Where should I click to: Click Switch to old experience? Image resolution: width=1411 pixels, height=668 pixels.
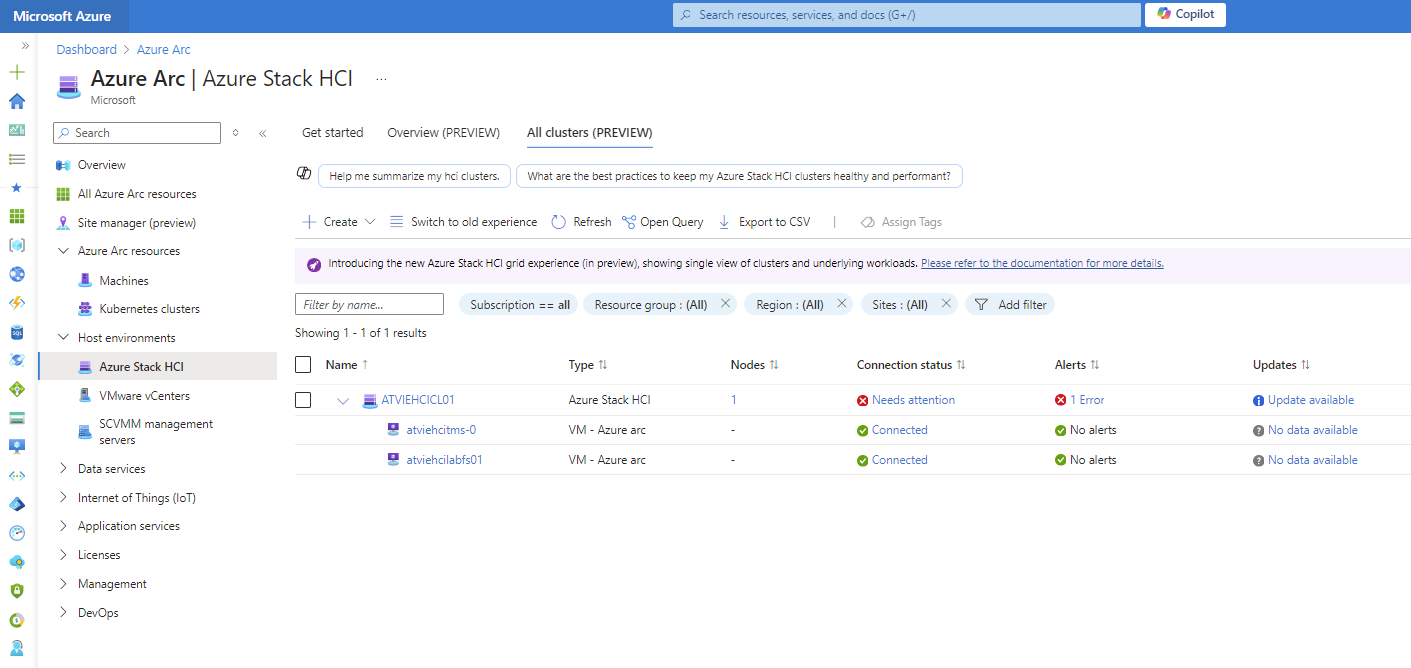tap(463, 222)
